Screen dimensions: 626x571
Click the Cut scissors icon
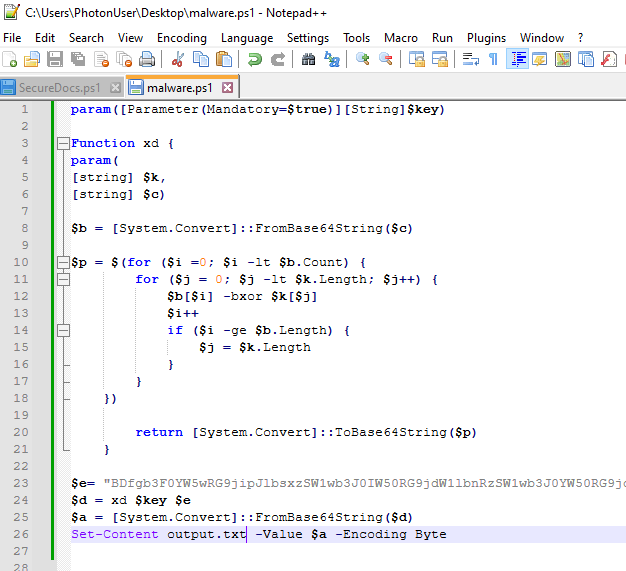tap(177, 60)
